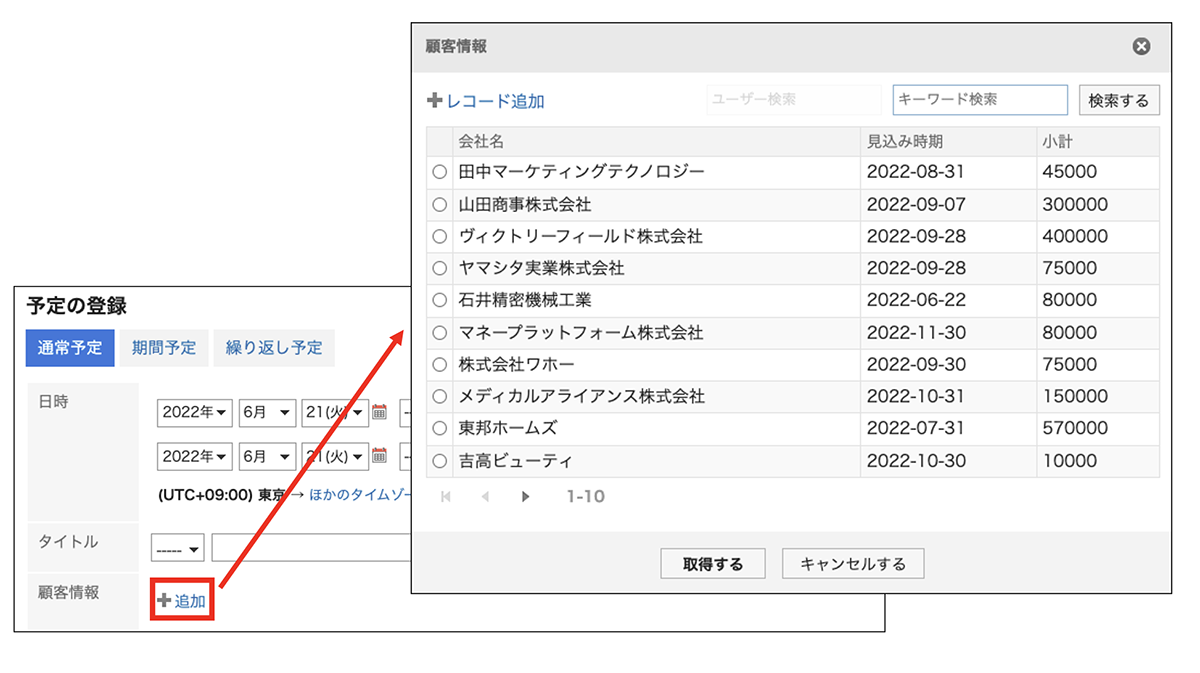Open the 6月 month dropdown

click(267, 413)
